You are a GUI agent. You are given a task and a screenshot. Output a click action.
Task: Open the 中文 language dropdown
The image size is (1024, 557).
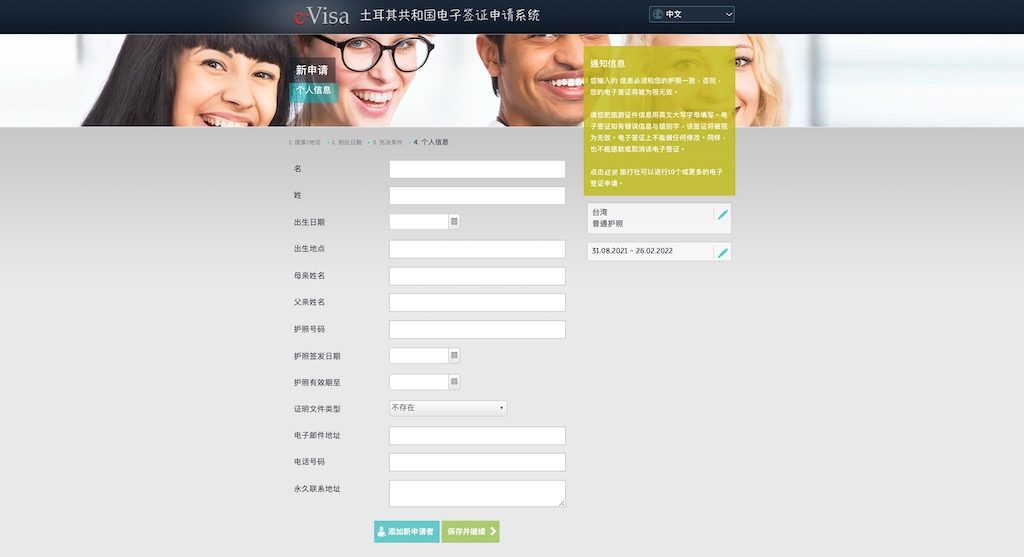[x=692, y=14]
